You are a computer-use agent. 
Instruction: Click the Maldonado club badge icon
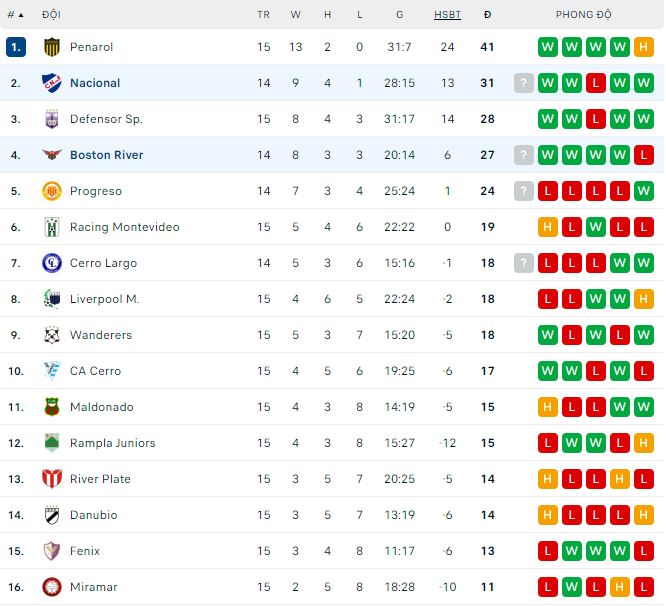[x=52, y=406]
